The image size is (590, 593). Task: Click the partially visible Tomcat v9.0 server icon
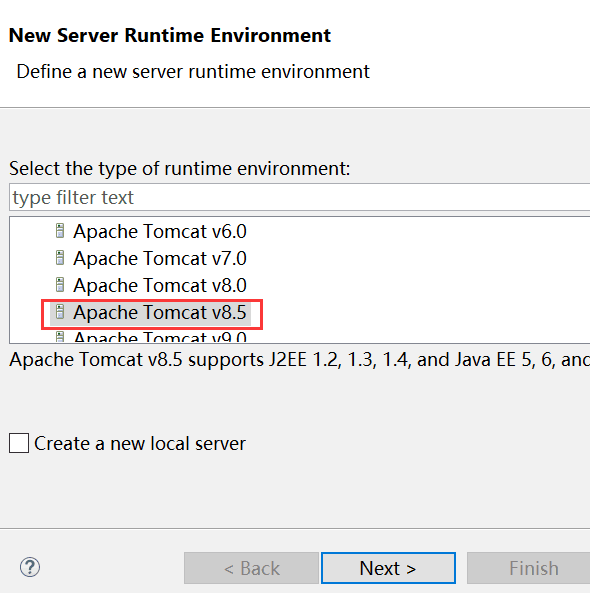point(60,337)
